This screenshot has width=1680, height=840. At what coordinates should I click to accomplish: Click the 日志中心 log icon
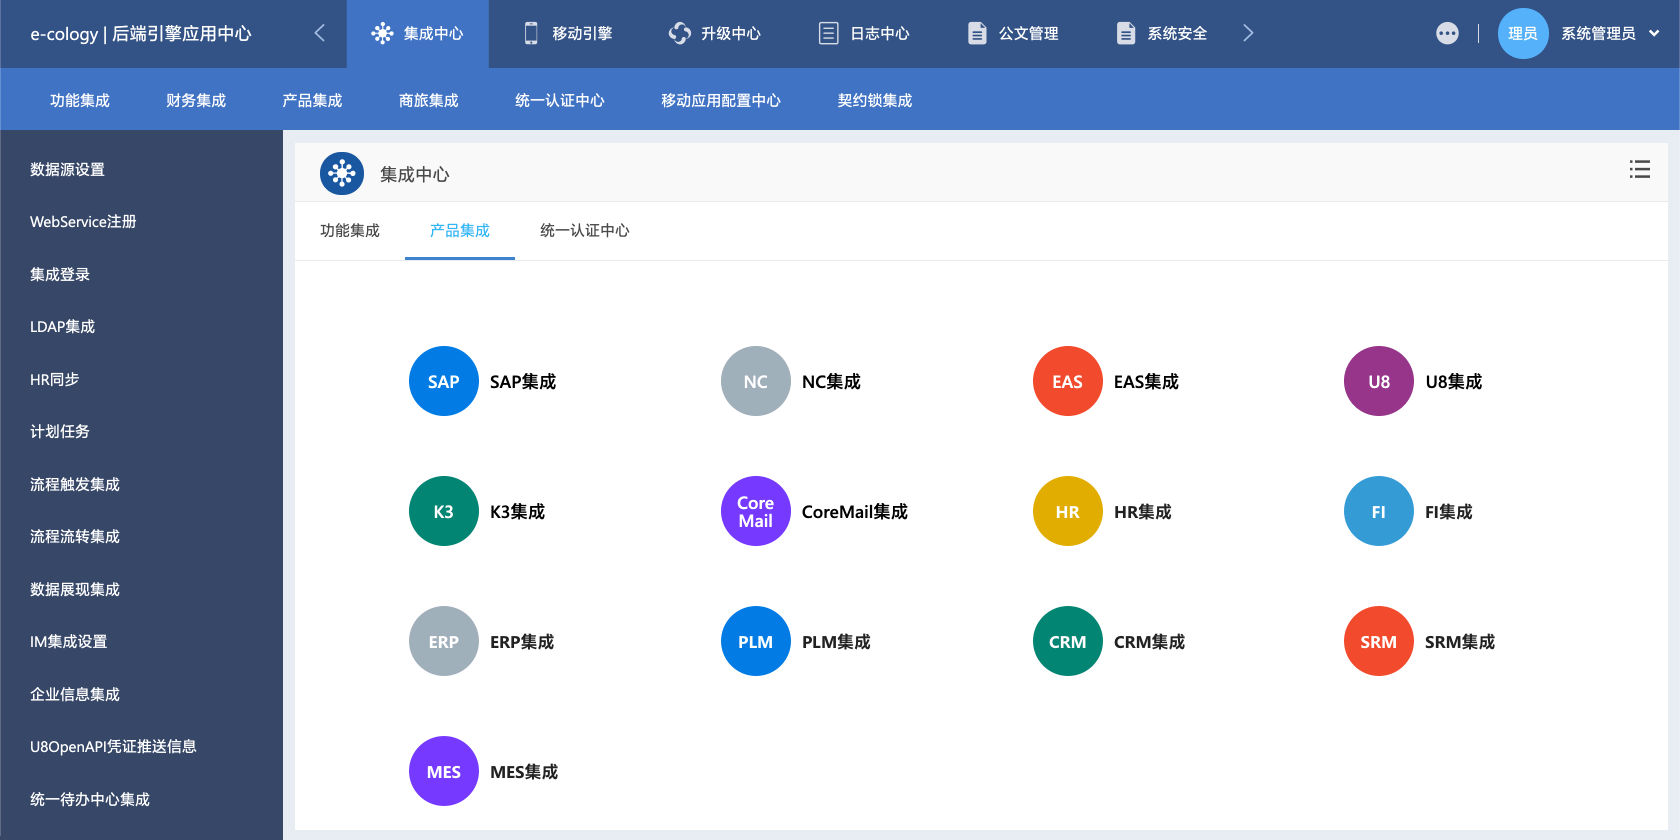click(829, 33)
